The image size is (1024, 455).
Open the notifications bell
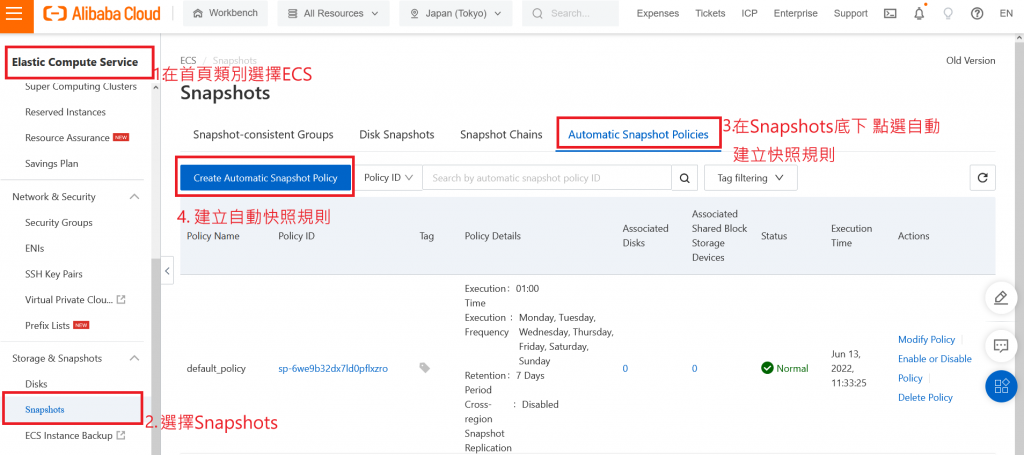pyautogui.click(x=920, y=13)
